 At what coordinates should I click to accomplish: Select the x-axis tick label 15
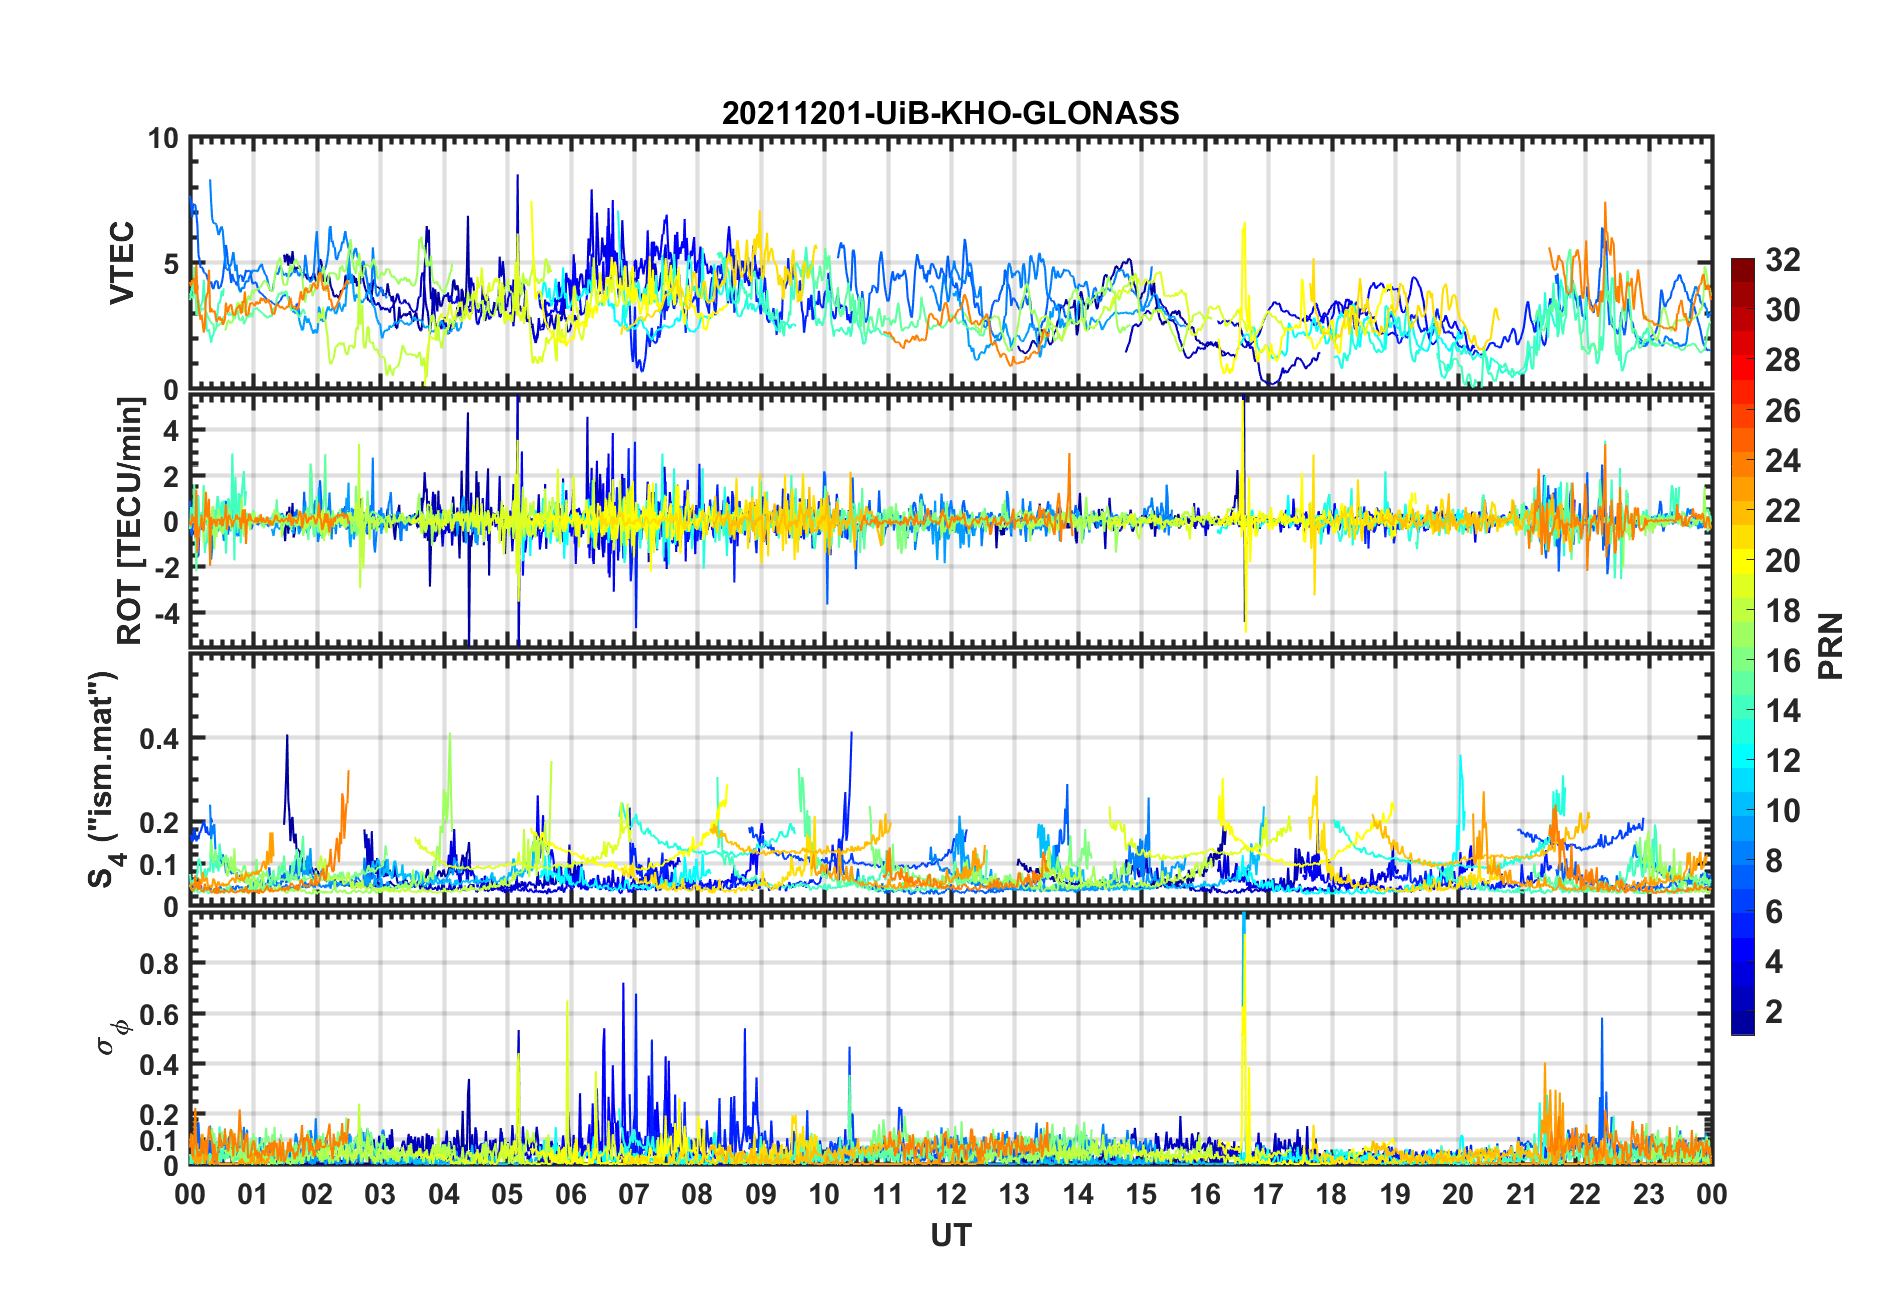pyautogui.click(x=1141, y=1194)
